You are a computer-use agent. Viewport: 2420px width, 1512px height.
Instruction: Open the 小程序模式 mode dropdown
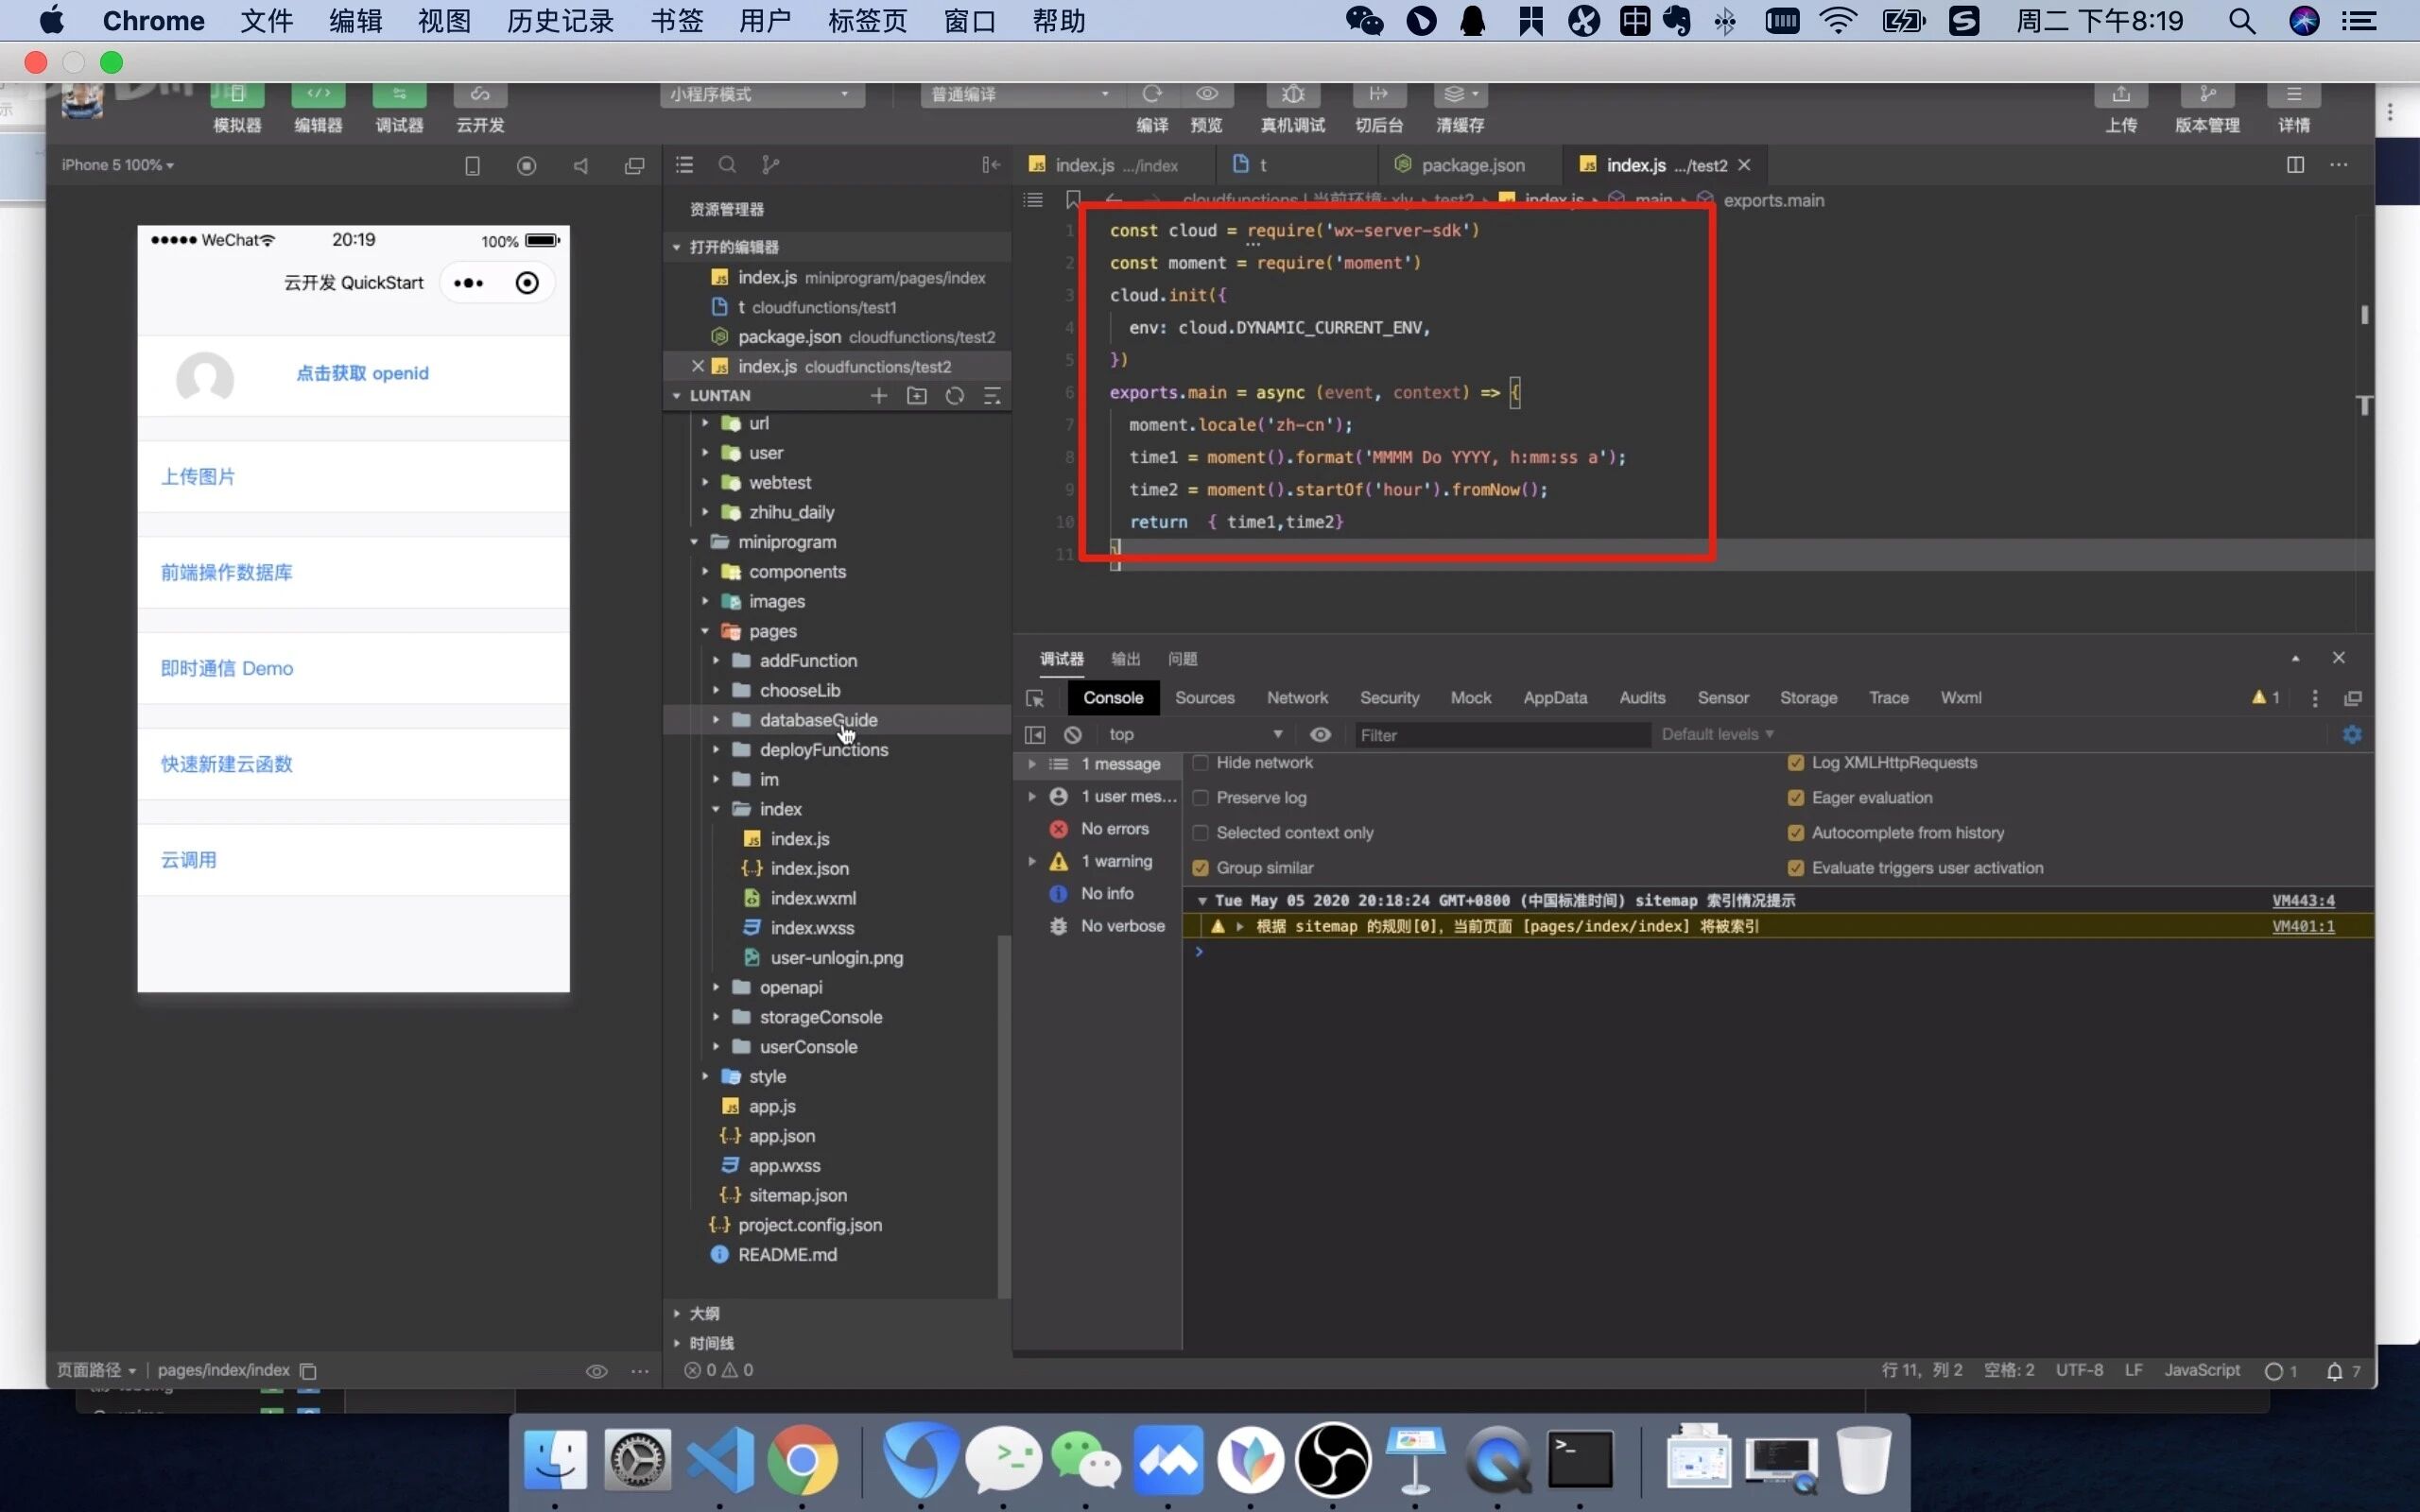pos(762,94)
